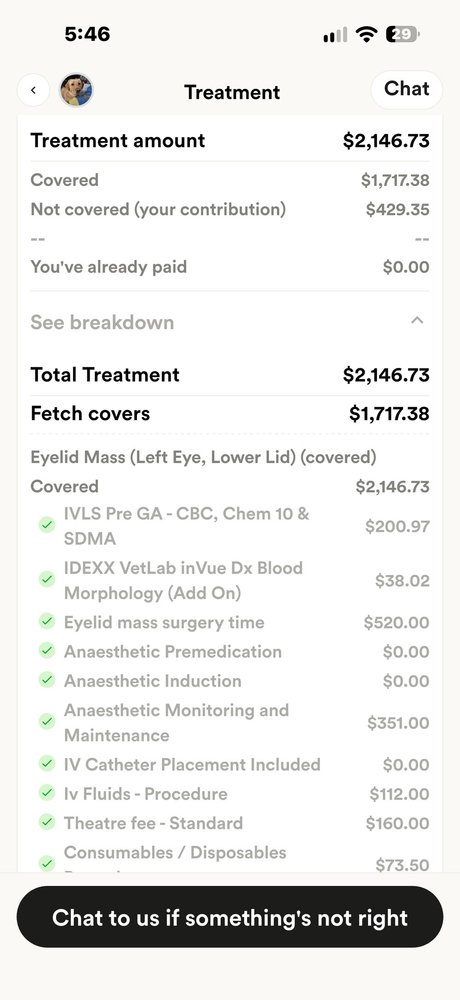This screenshot has width=460, height=1000.
Task: Select the Fetch covers amount row
Action: (x=230, y=413)
